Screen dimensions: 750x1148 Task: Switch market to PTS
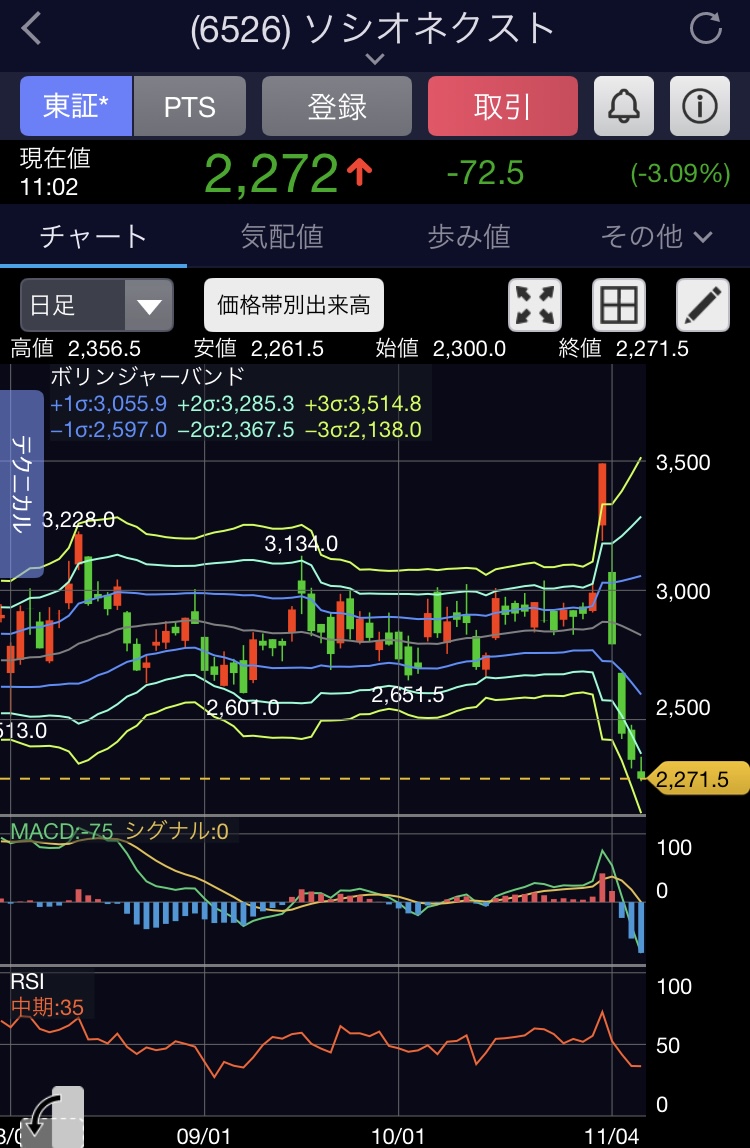click(x=190, y=106)
